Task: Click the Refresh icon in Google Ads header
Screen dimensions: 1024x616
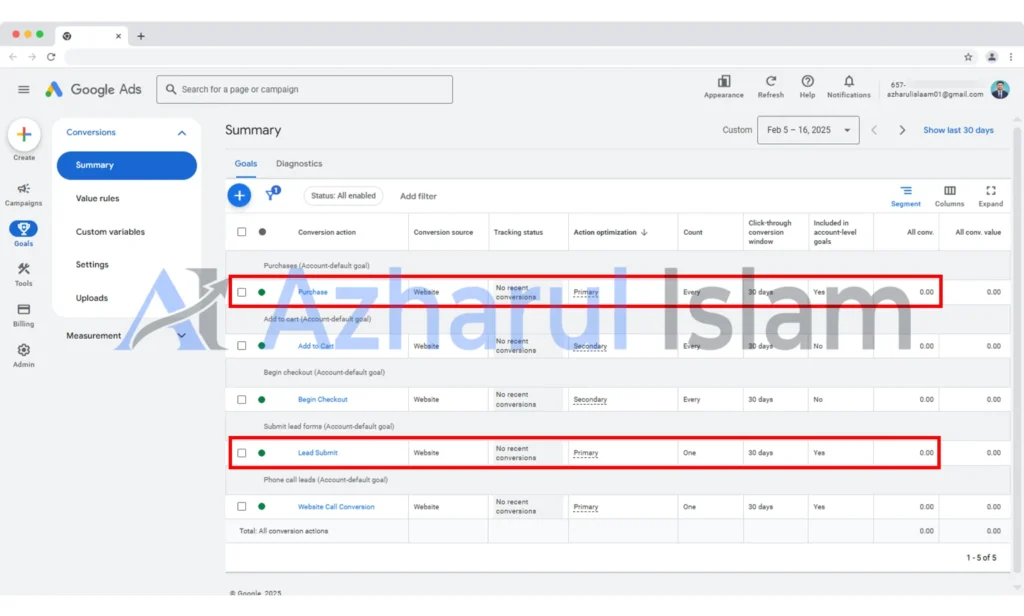Action: (771, 82)
